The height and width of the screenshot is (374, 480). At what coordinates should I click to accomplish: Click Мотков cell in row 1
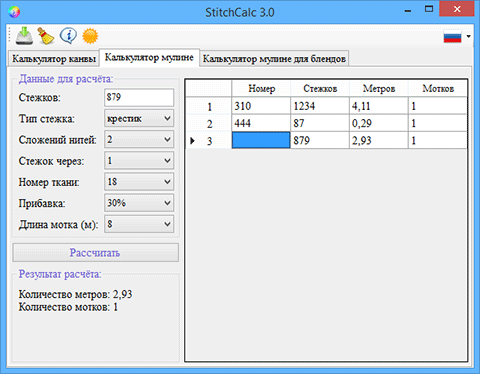[x=438, y=106]
